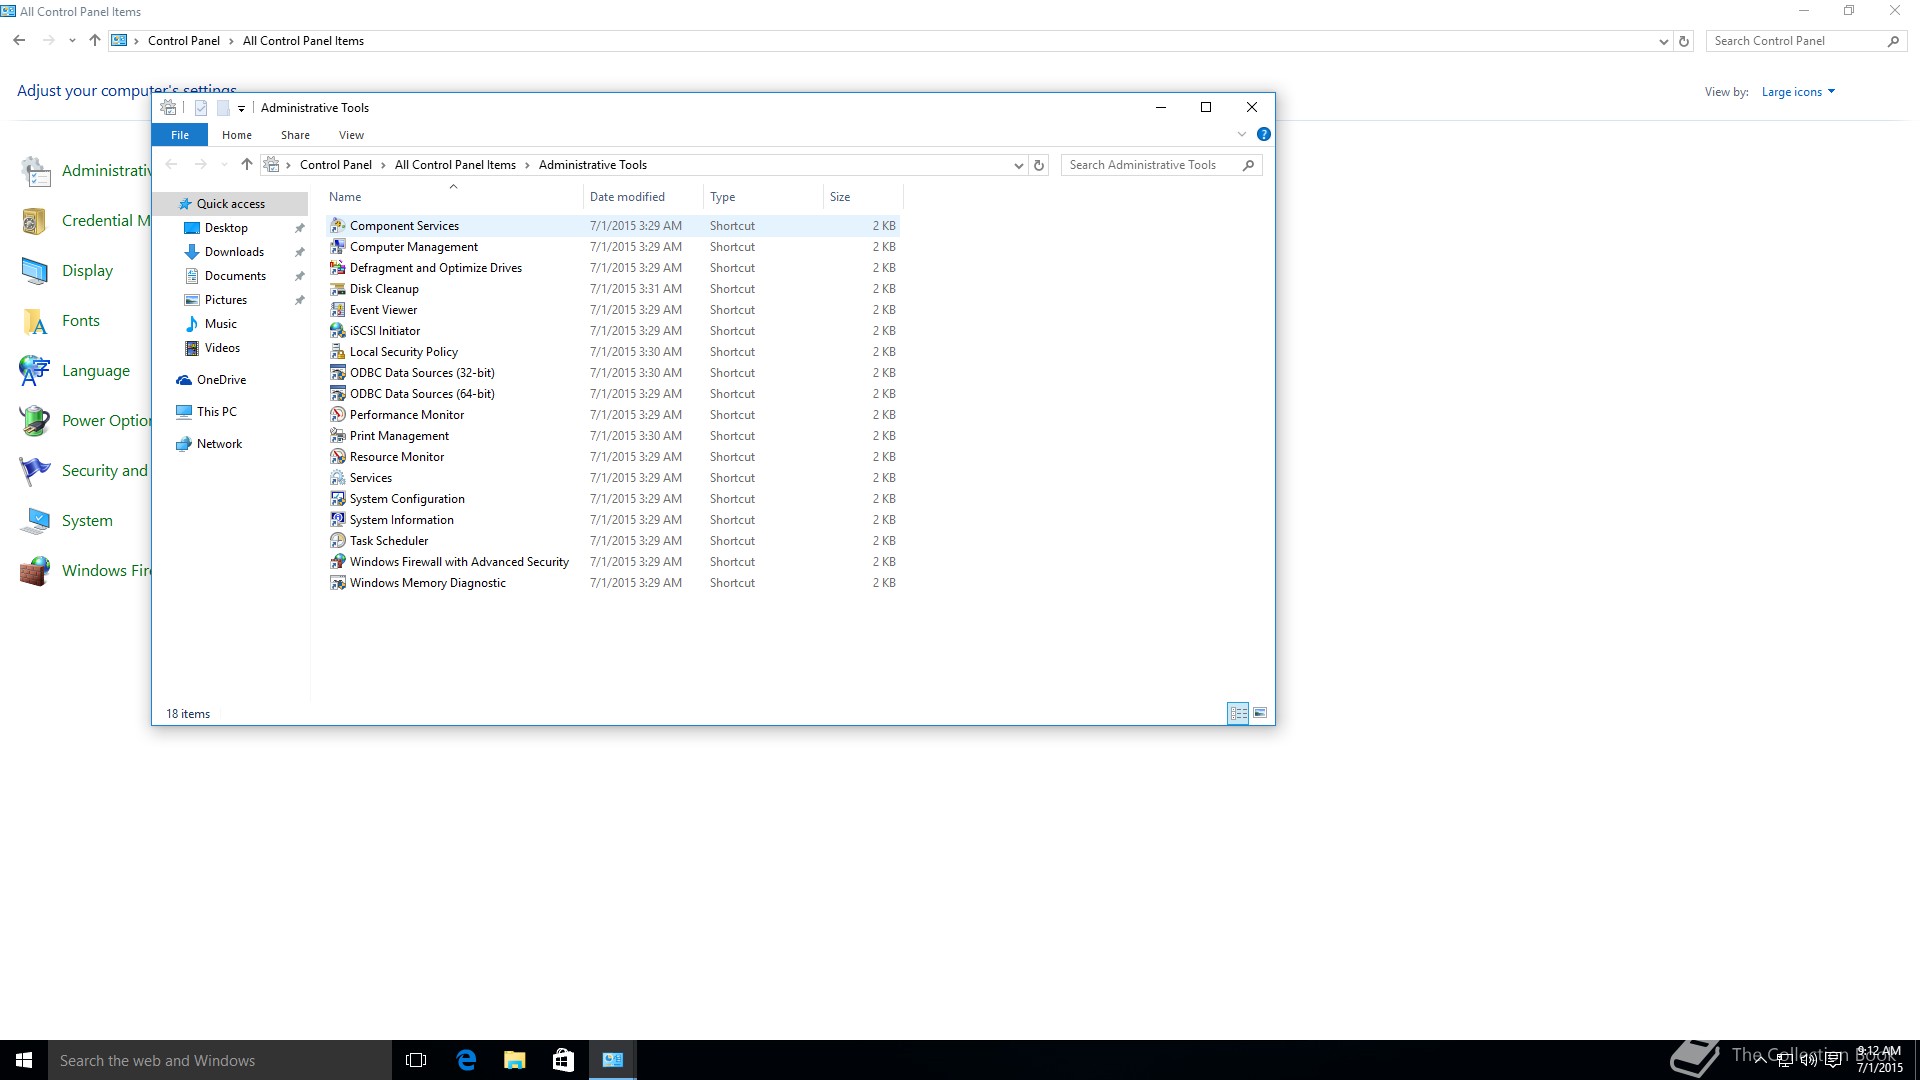This screenshot has height=1080, width=1920.
Task: Click the Task Scheduler icon
Action: point(338,541)
